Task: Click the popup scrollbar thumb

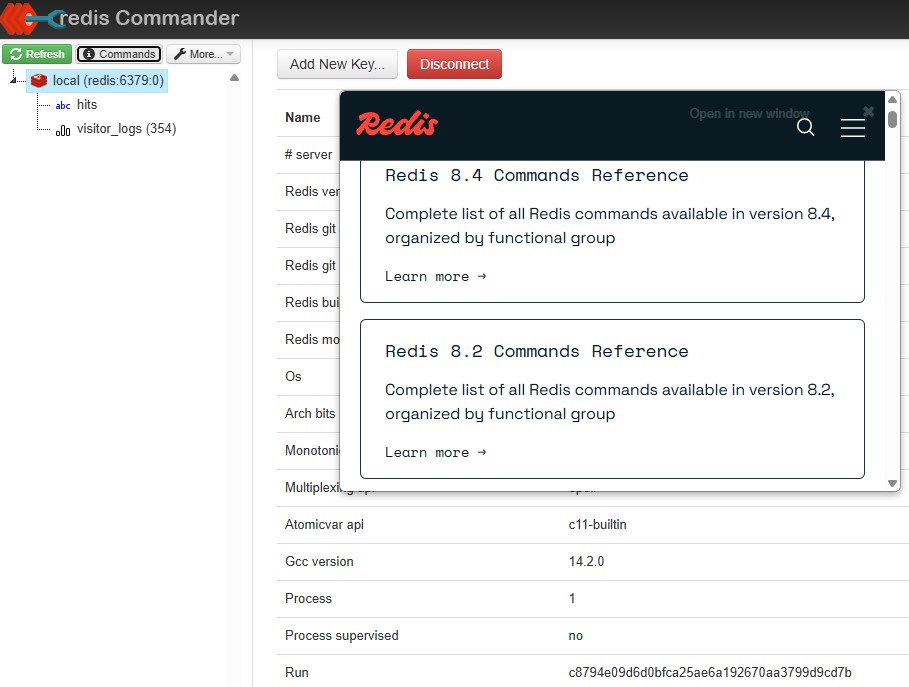Action: coord(892,119)
